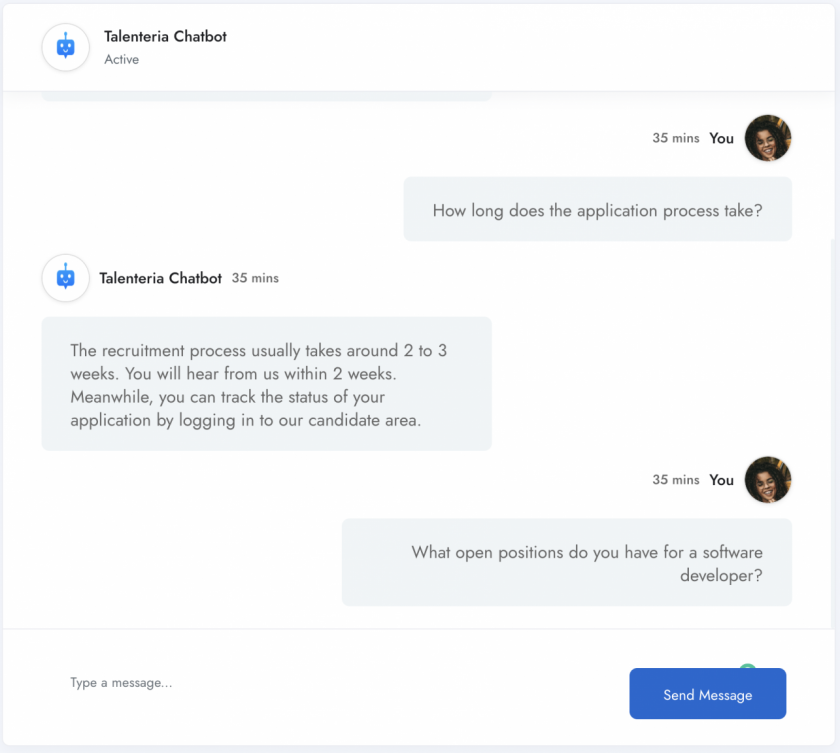Viewport: 840px width, 753px height.
Task: Open the user avatar above the application process question
Action: (768, 138)
